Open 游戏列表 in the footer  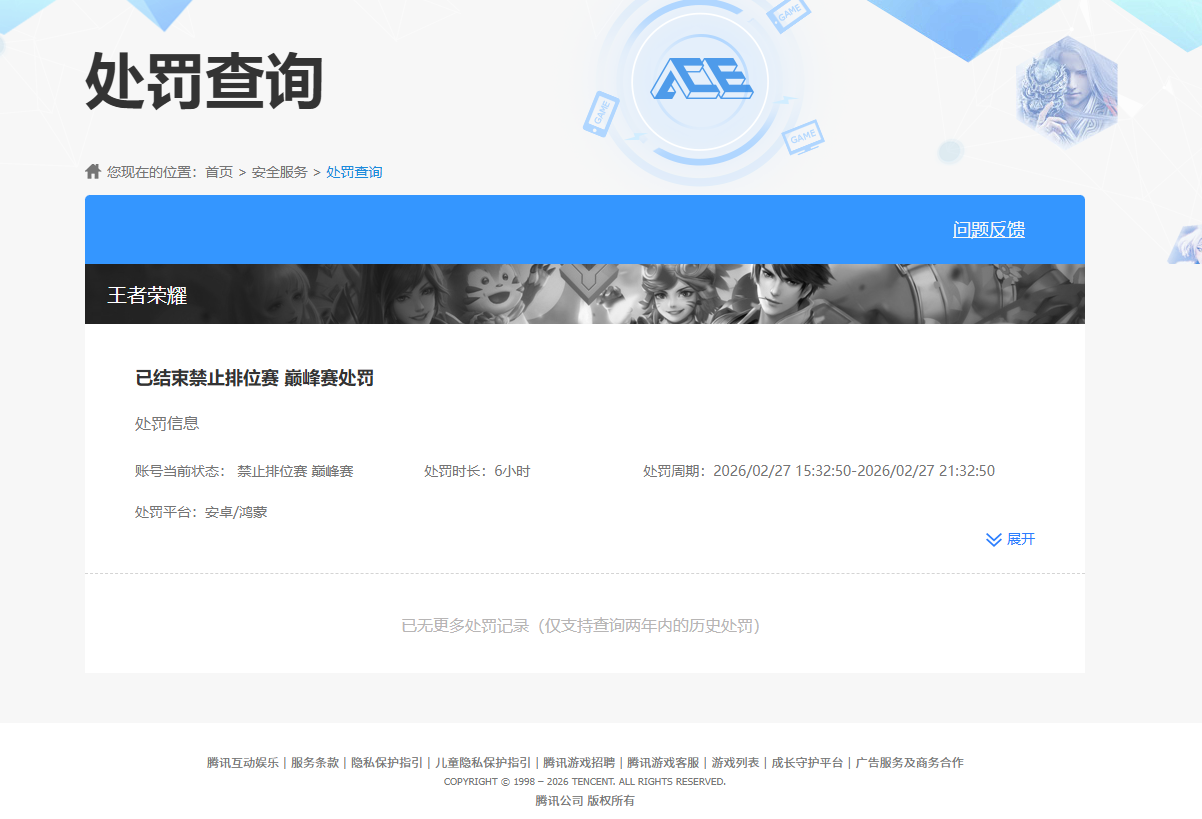735,763
